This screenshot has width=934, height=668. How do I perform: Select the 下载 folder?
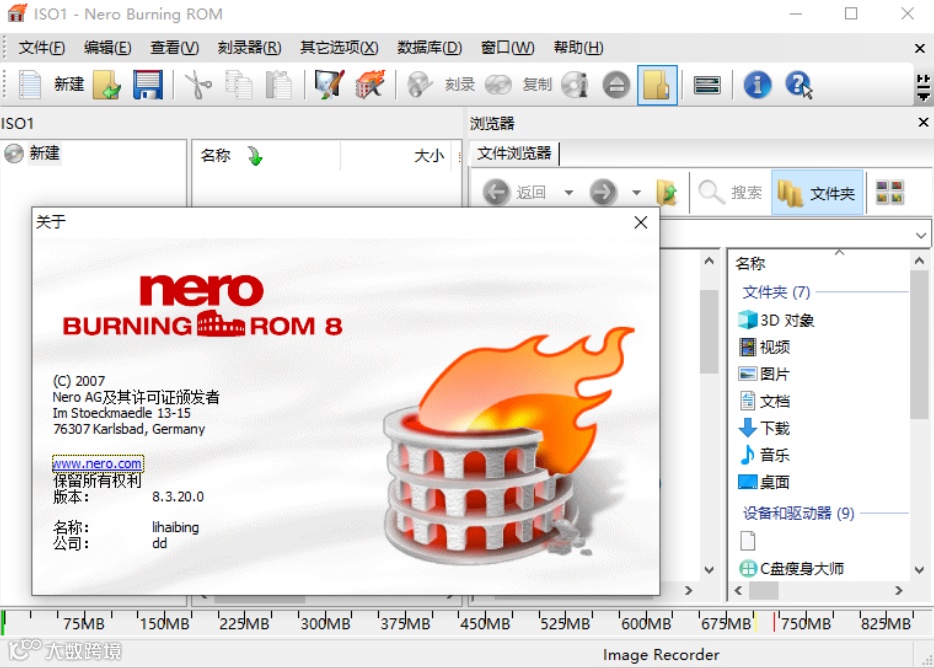(x=764, y=428)
